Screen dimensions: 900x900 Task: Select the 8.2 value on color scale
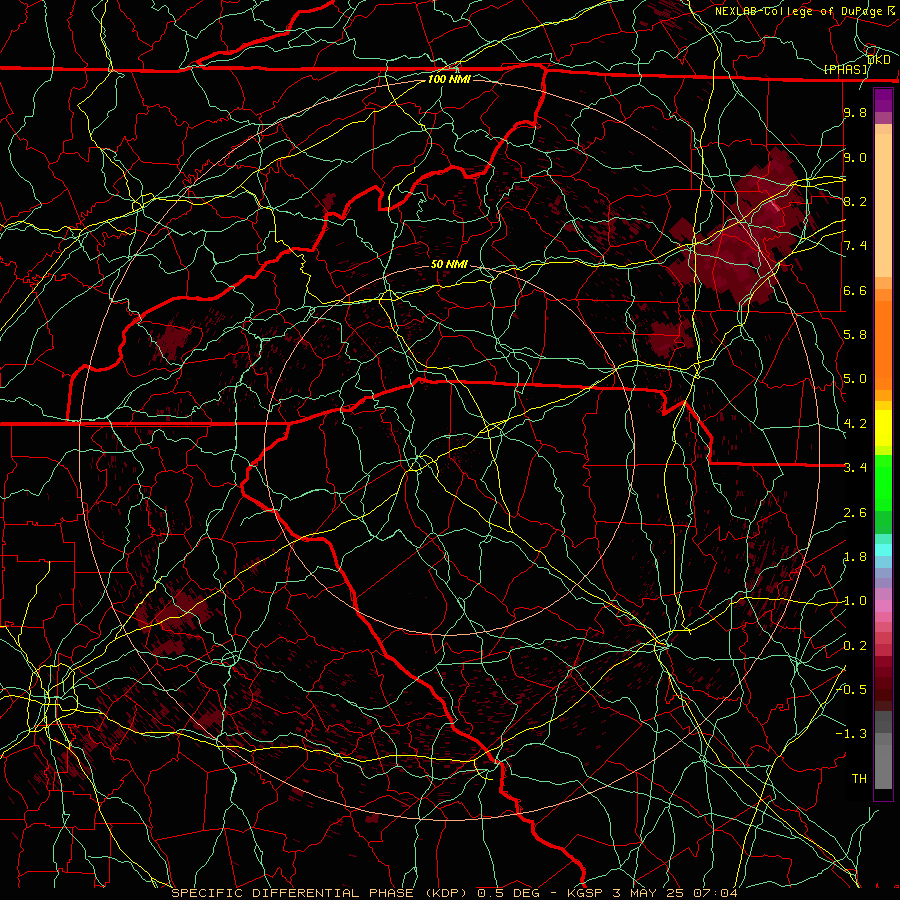coord(855,201)
